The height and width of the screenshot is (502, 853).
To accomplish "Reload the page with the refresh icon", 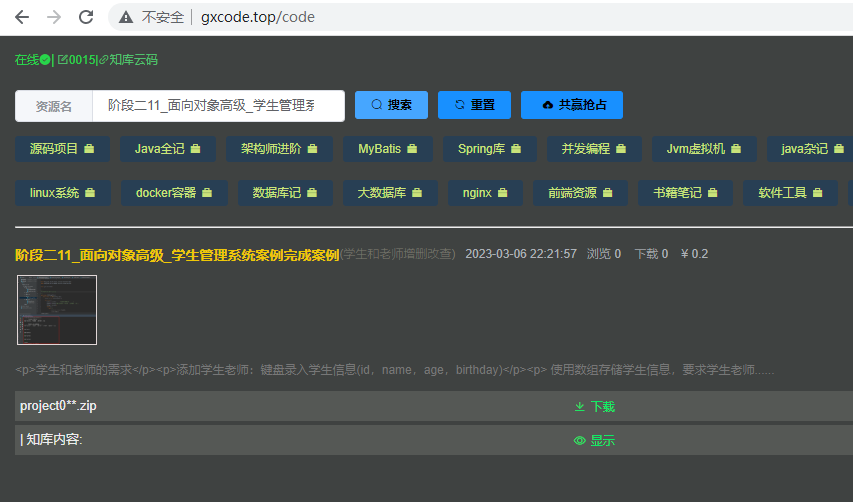I will click(86, 17).
